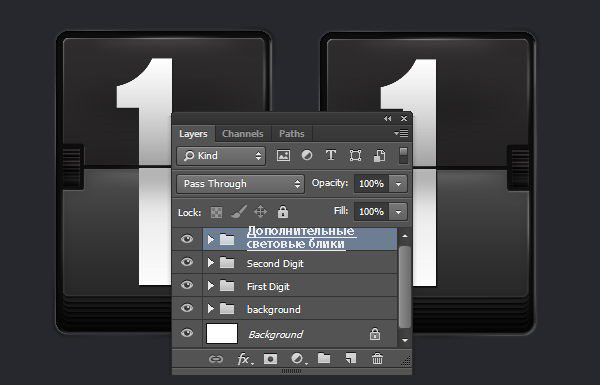Image resolution: width=600 pixels, height=385 pixels.
Task: Select the italic Background layer name
Action: coord(276,334)
